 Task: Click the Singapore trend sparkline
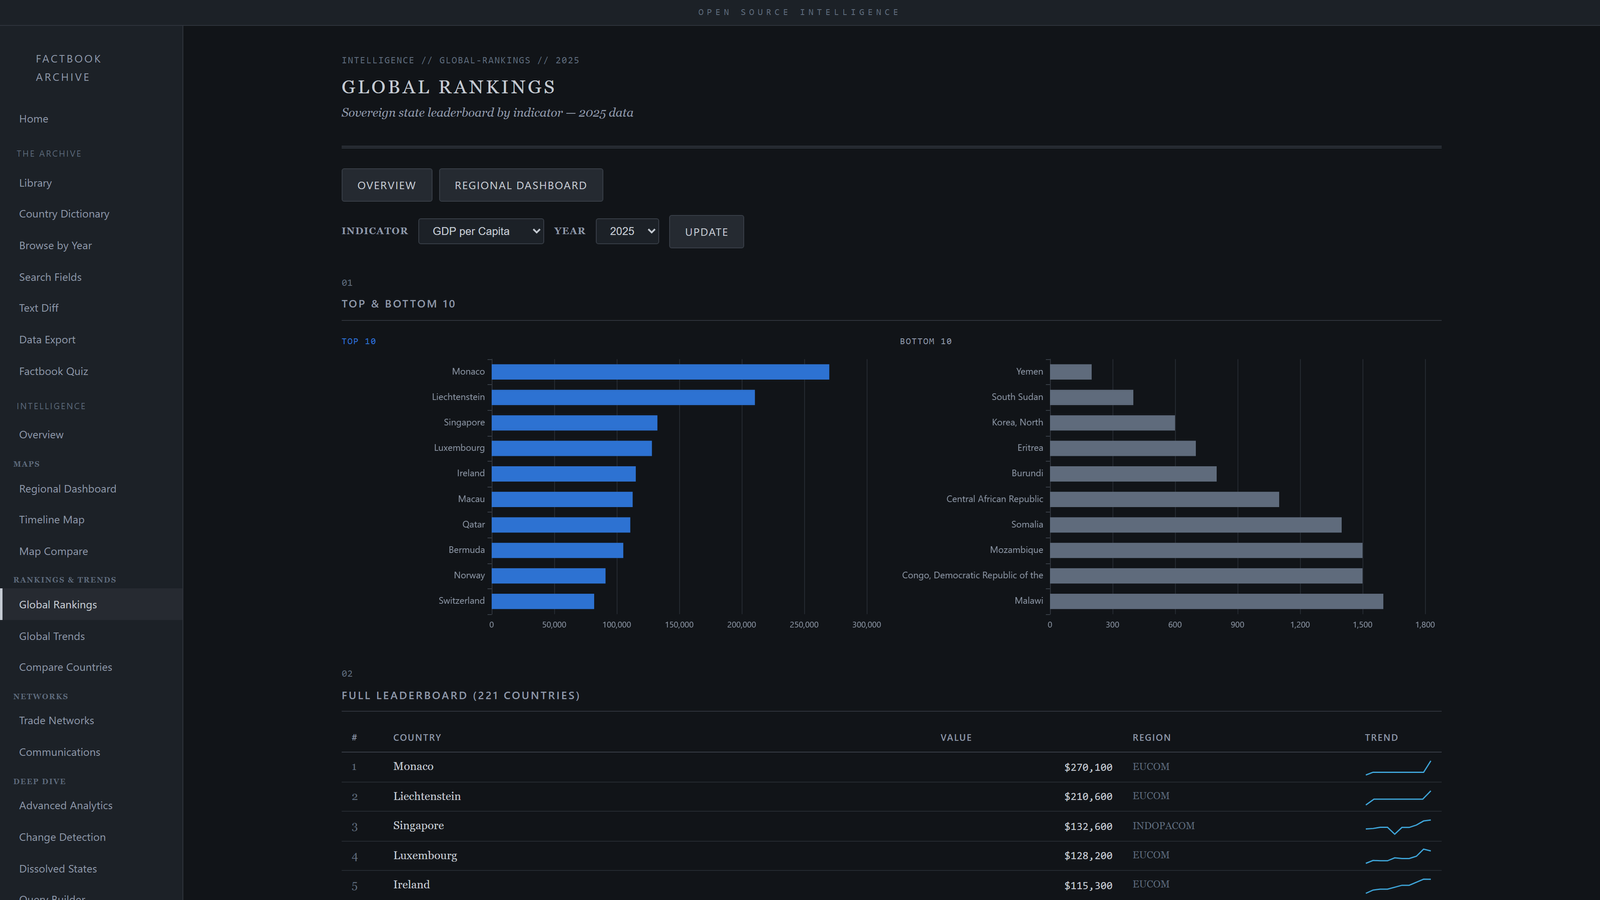click(1398, 827)
